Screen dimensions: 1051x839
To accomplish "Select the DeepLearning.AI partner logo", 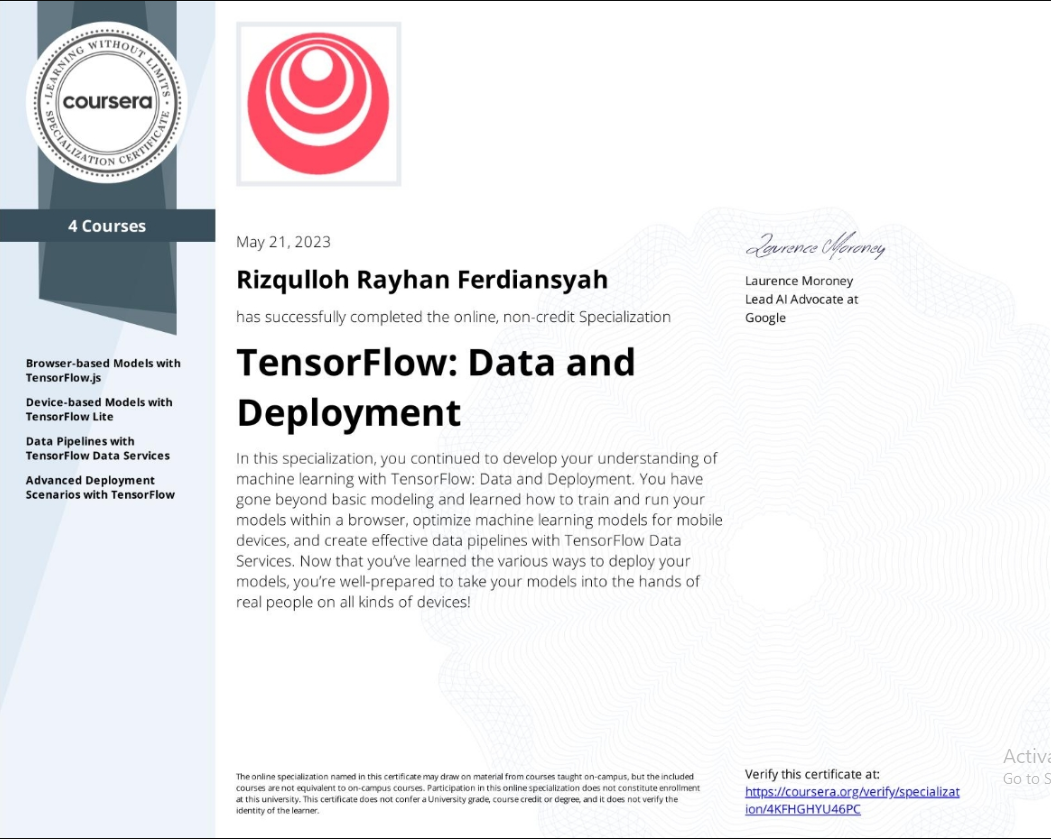I will pos(317,103).
